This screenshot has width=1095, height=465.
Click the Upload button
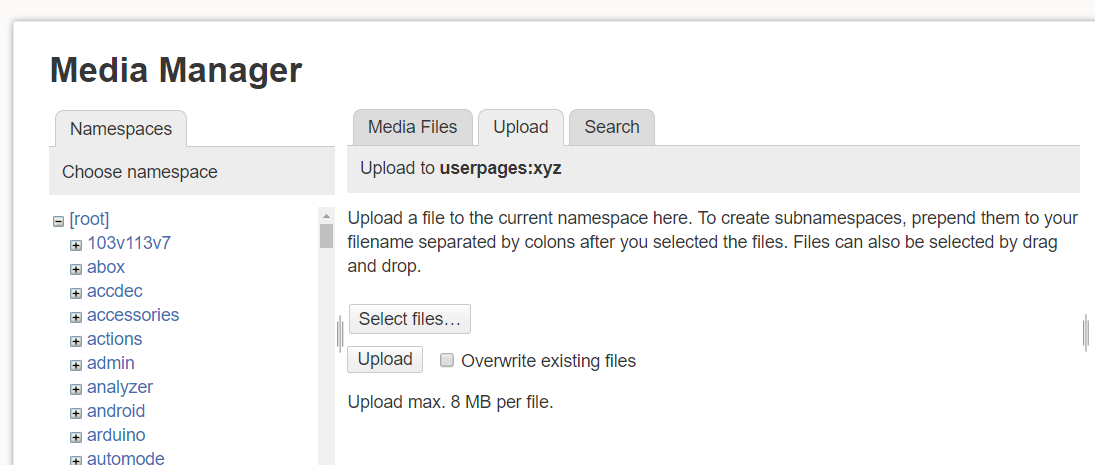(385, 360)
